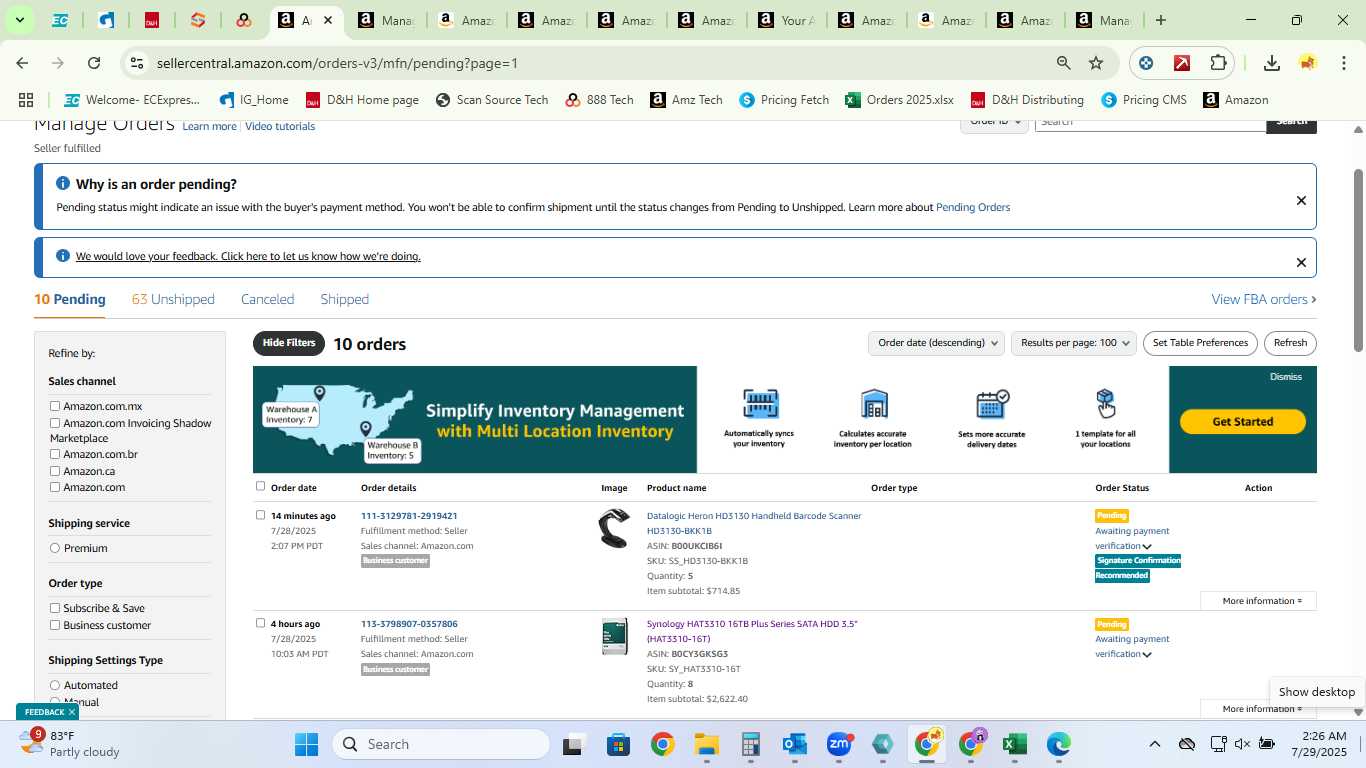Open View FBA orders link

pyautogui.click(x=1264, y=299)
